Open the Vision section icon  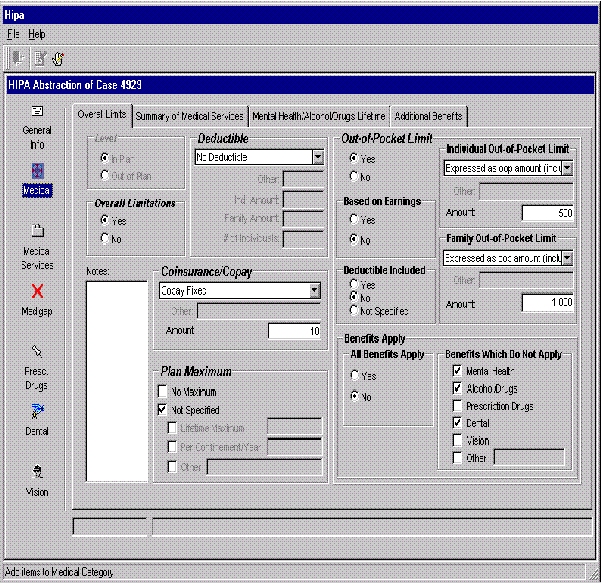(37, 471)
